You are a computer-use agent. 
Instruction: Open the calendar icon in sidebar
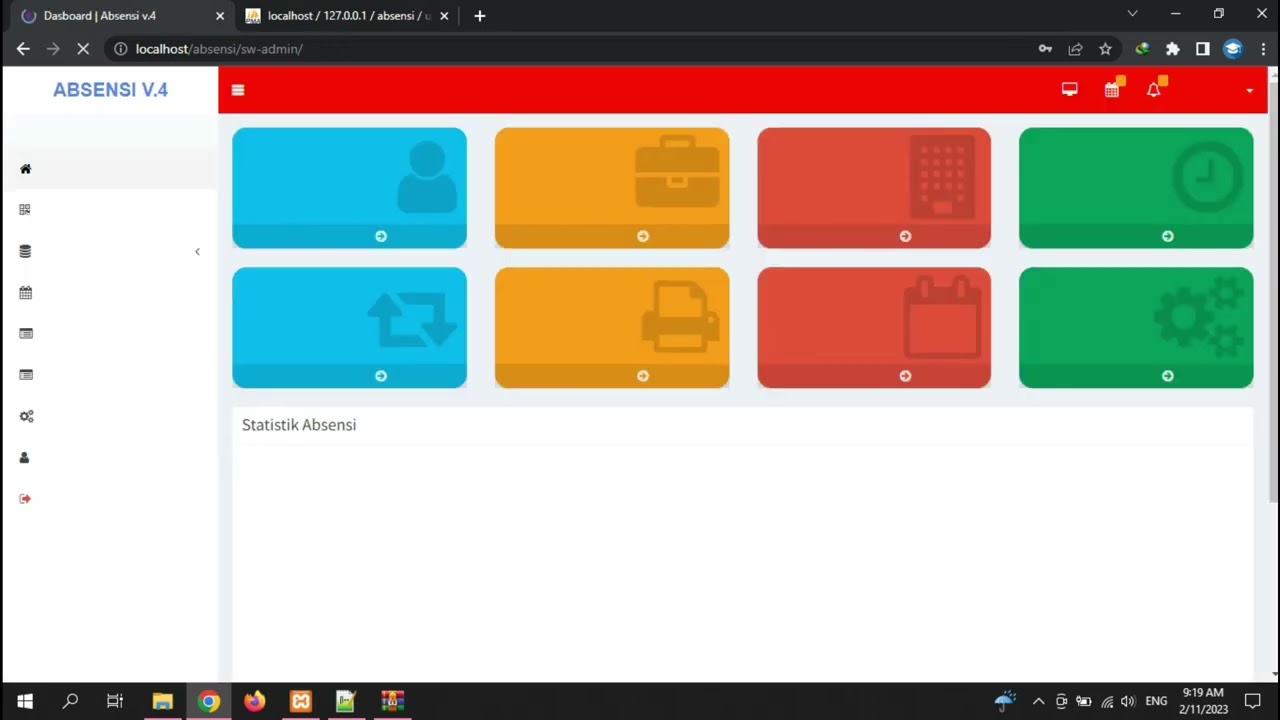coord(26,293)
